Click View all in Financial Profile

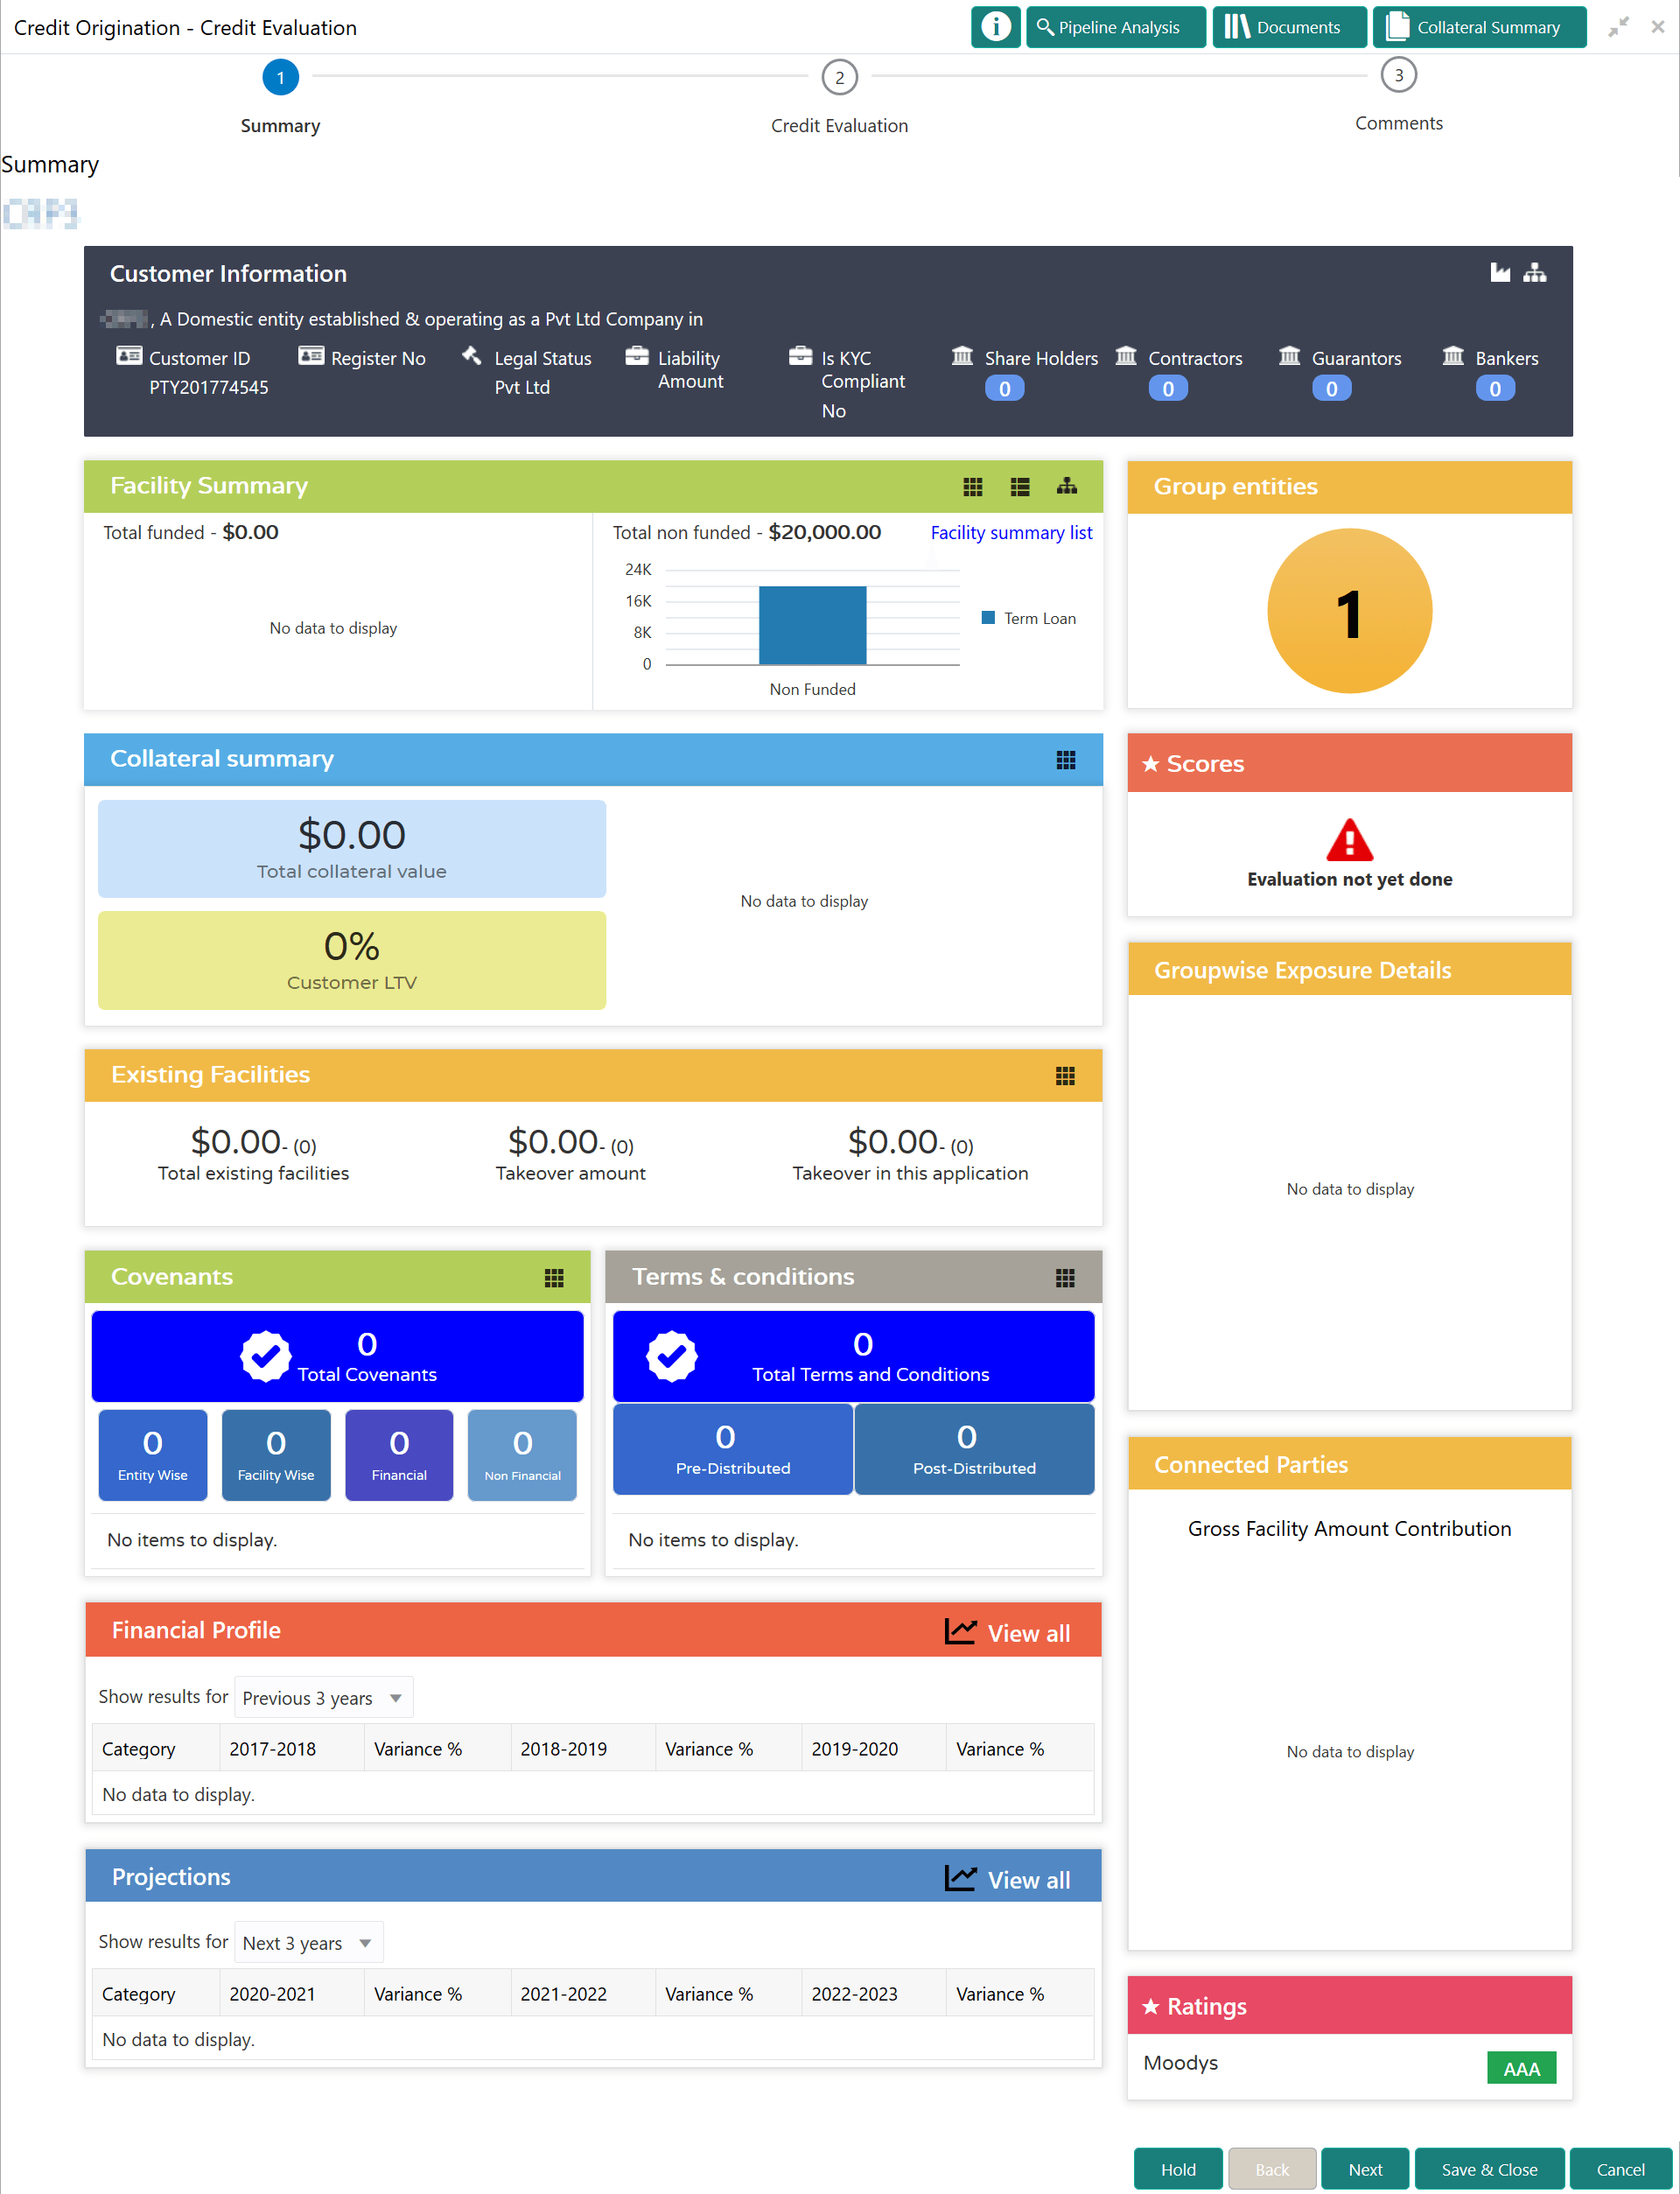click(1027, 1633)
